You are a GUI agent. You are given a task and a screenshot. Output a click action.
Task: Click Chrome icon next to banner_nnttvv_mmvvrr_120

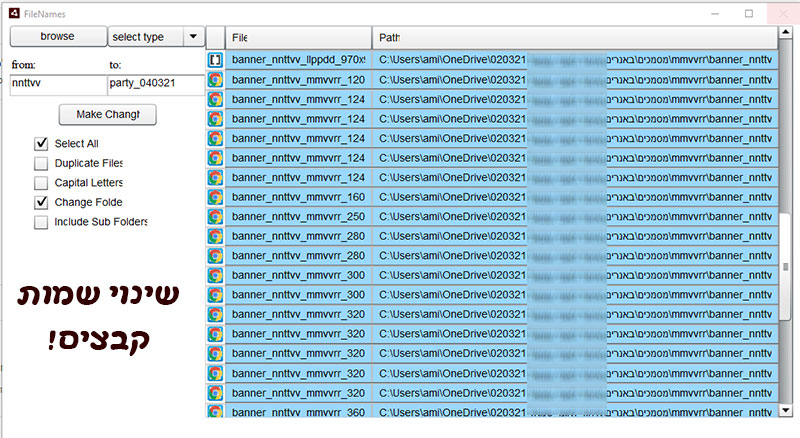pyautogui.click(x=215, y=79)
